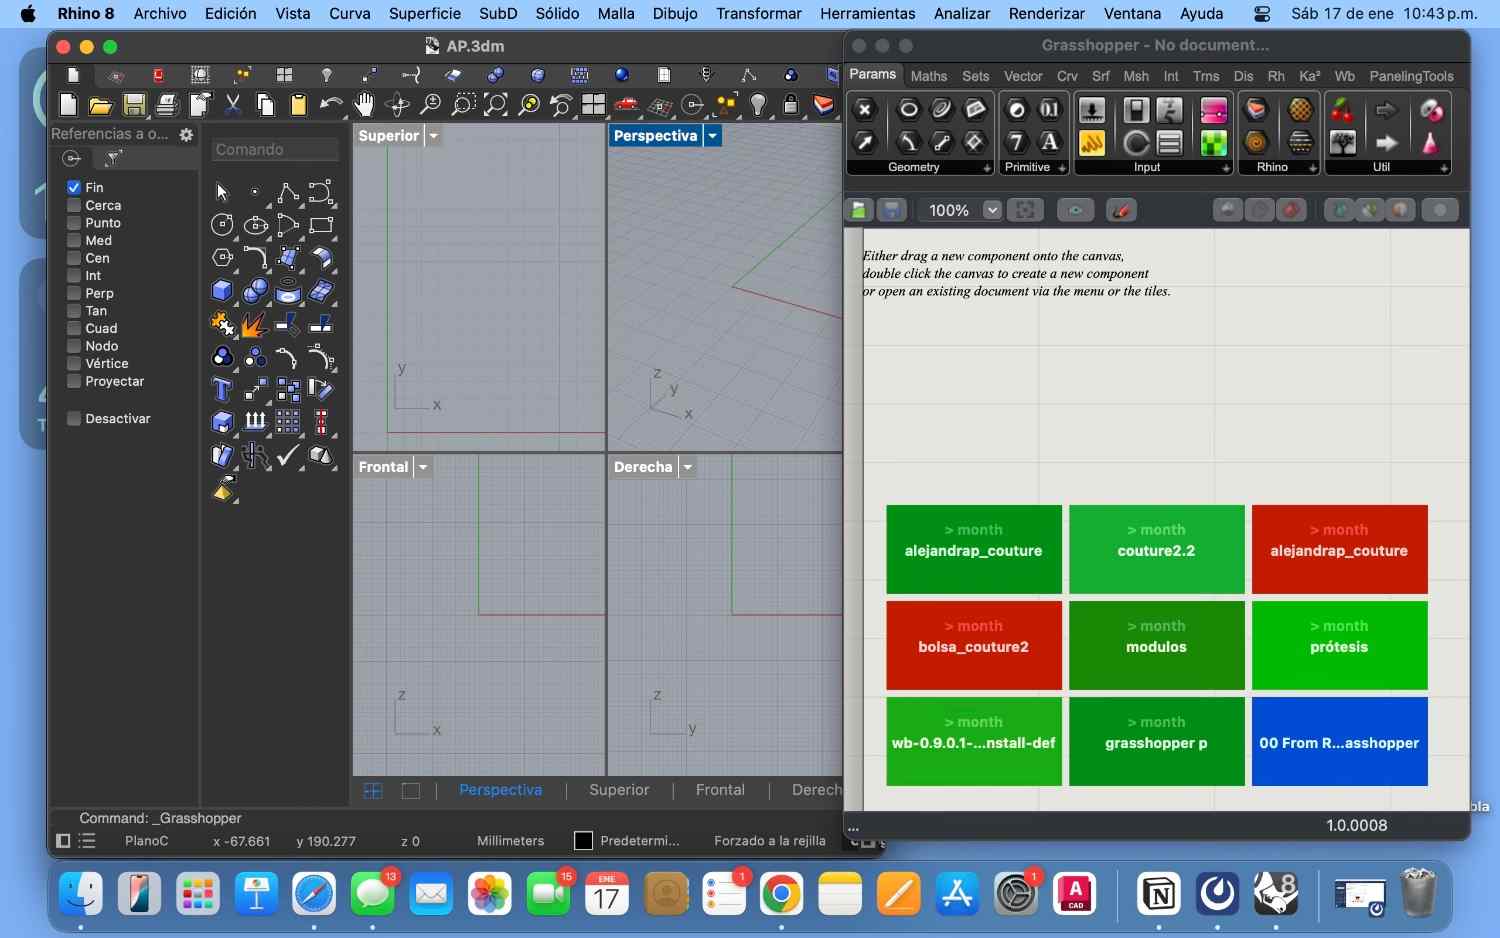
Task: Click the 'Forzado a la rejilla' status button
Action: (769, 841)
